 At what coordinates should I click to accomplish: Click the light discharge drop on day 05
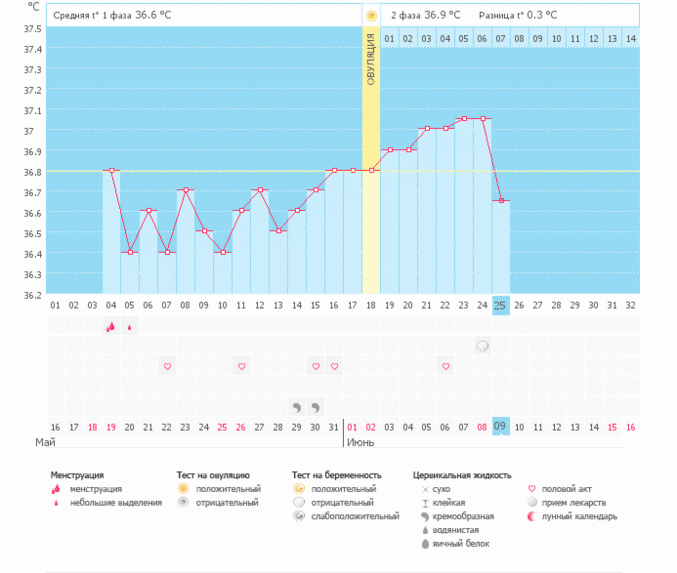coord(129,326)
